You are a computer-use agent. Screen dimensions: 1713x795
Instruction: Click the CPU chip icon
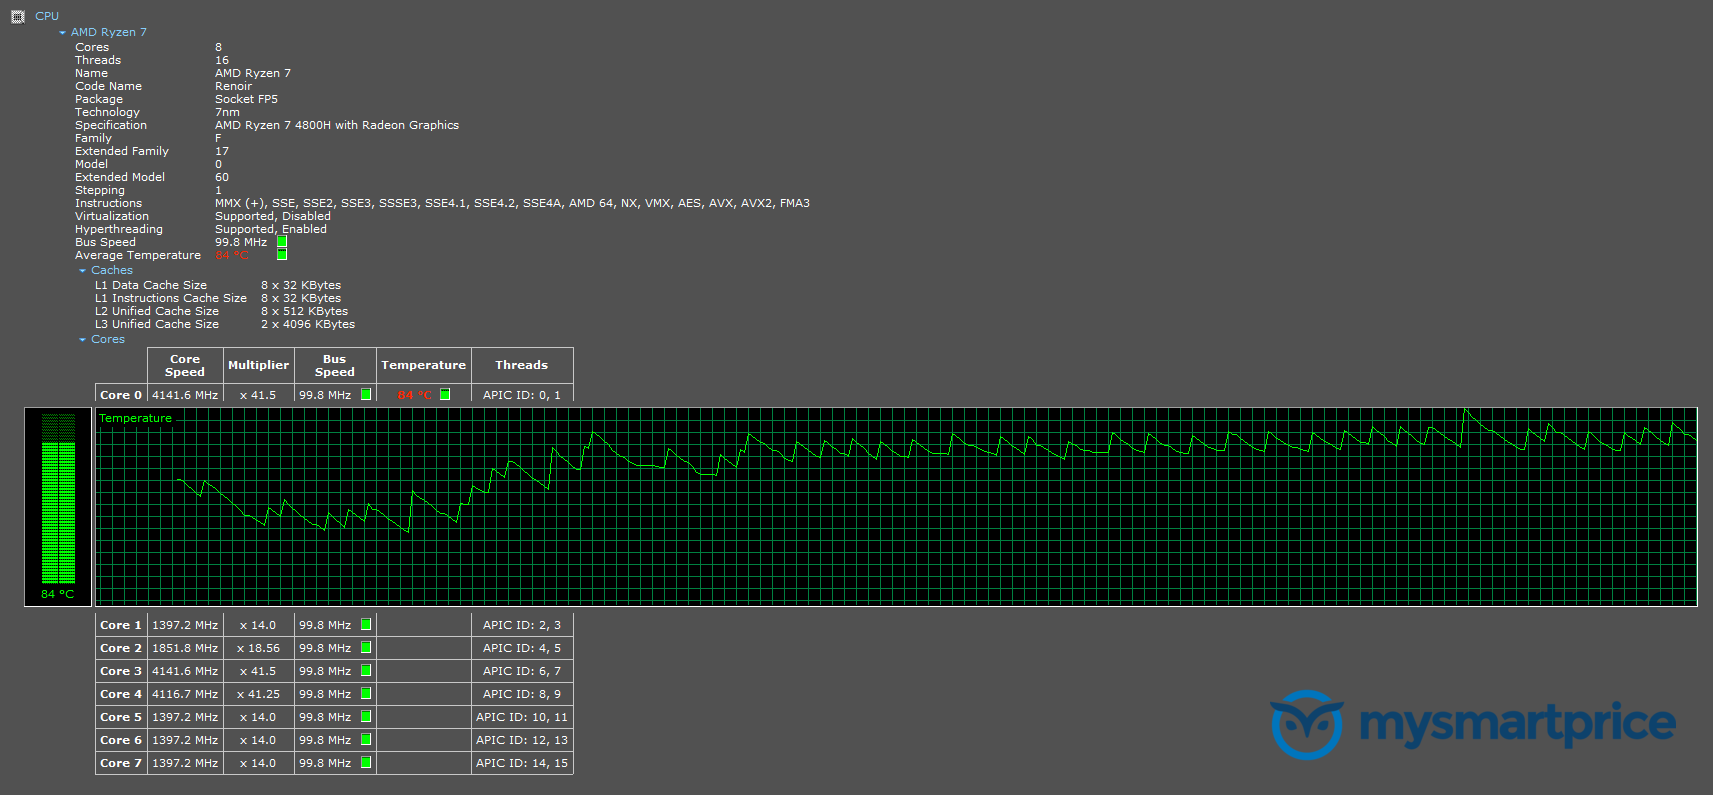[x=17, y=16]
